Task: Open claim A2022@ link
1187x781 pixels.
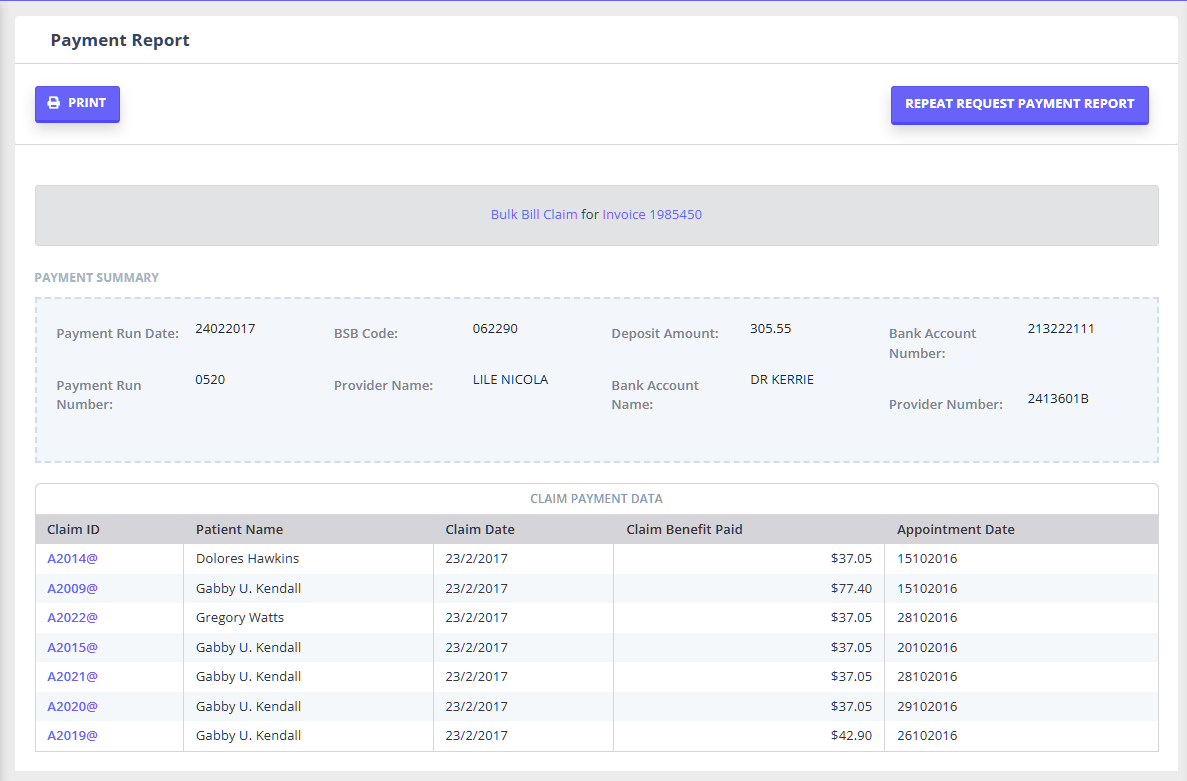Action: [72, 618]
